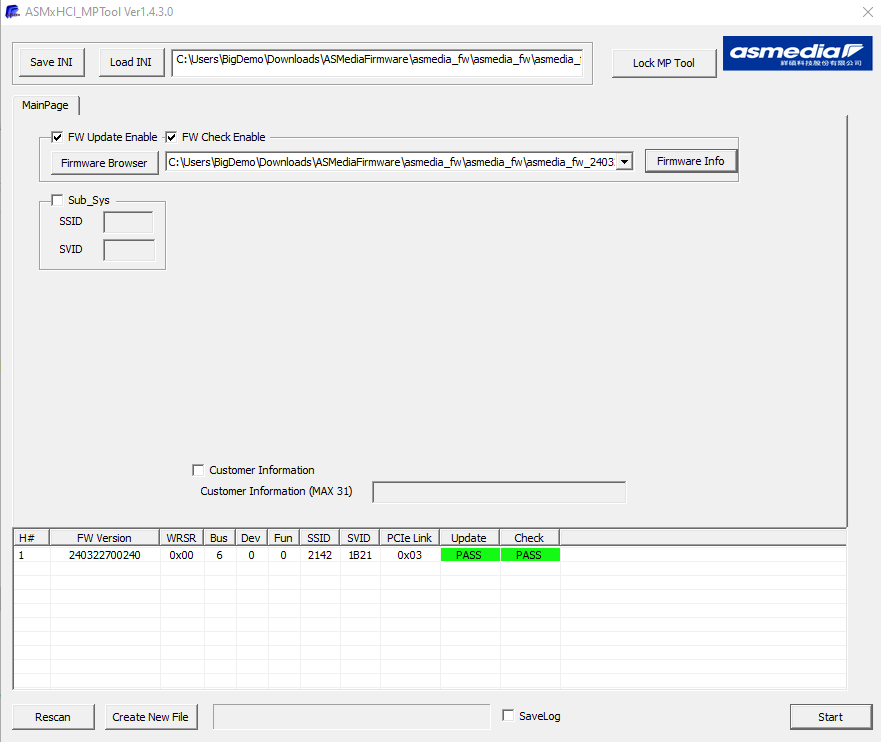The width and height of the screenshot is (881, 742).
Task: Expand the firmware path dropdown arrow
Action: click(x=624, y=162)
